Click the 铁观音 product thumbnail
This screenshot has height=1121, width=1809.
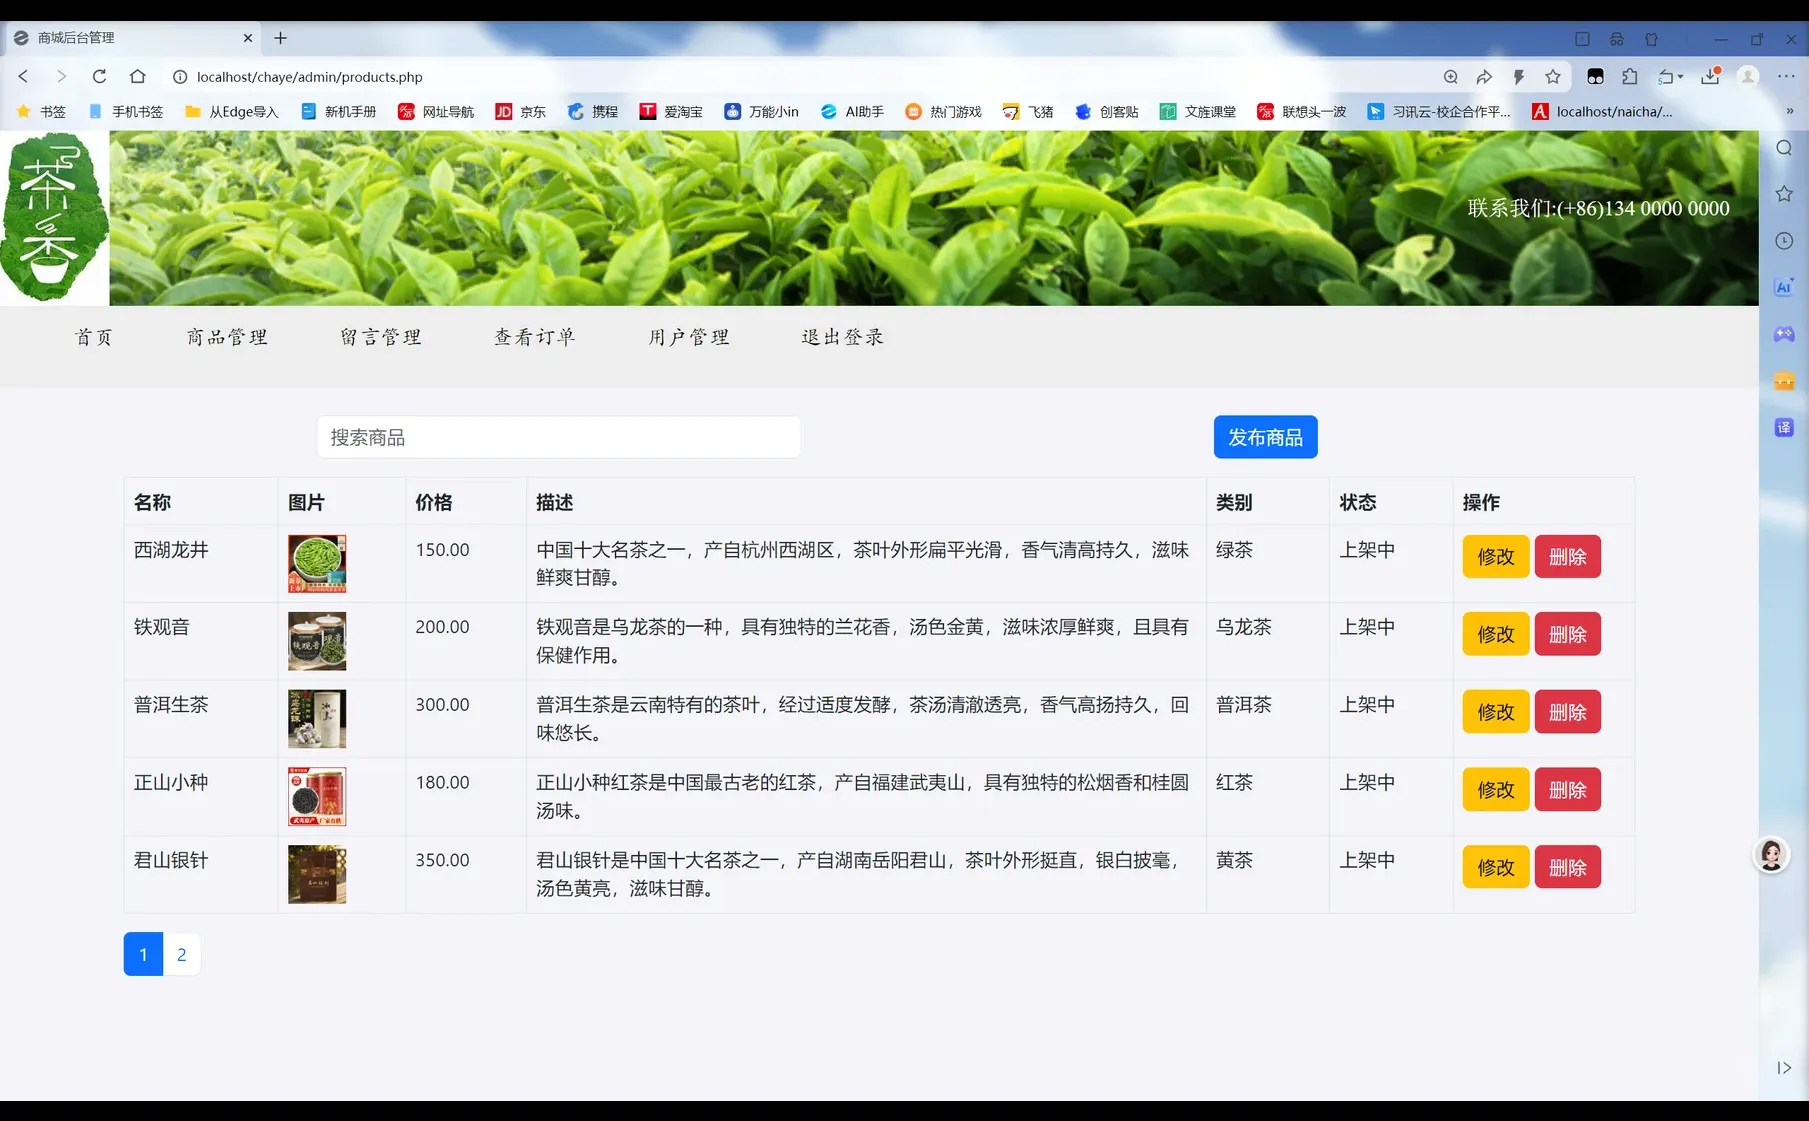[316, 641]
